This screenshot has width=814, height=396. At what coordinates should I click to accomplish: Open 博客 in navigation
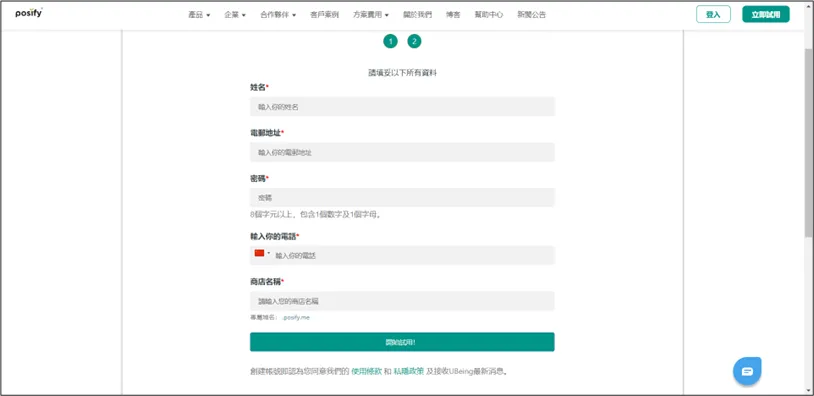453,15
